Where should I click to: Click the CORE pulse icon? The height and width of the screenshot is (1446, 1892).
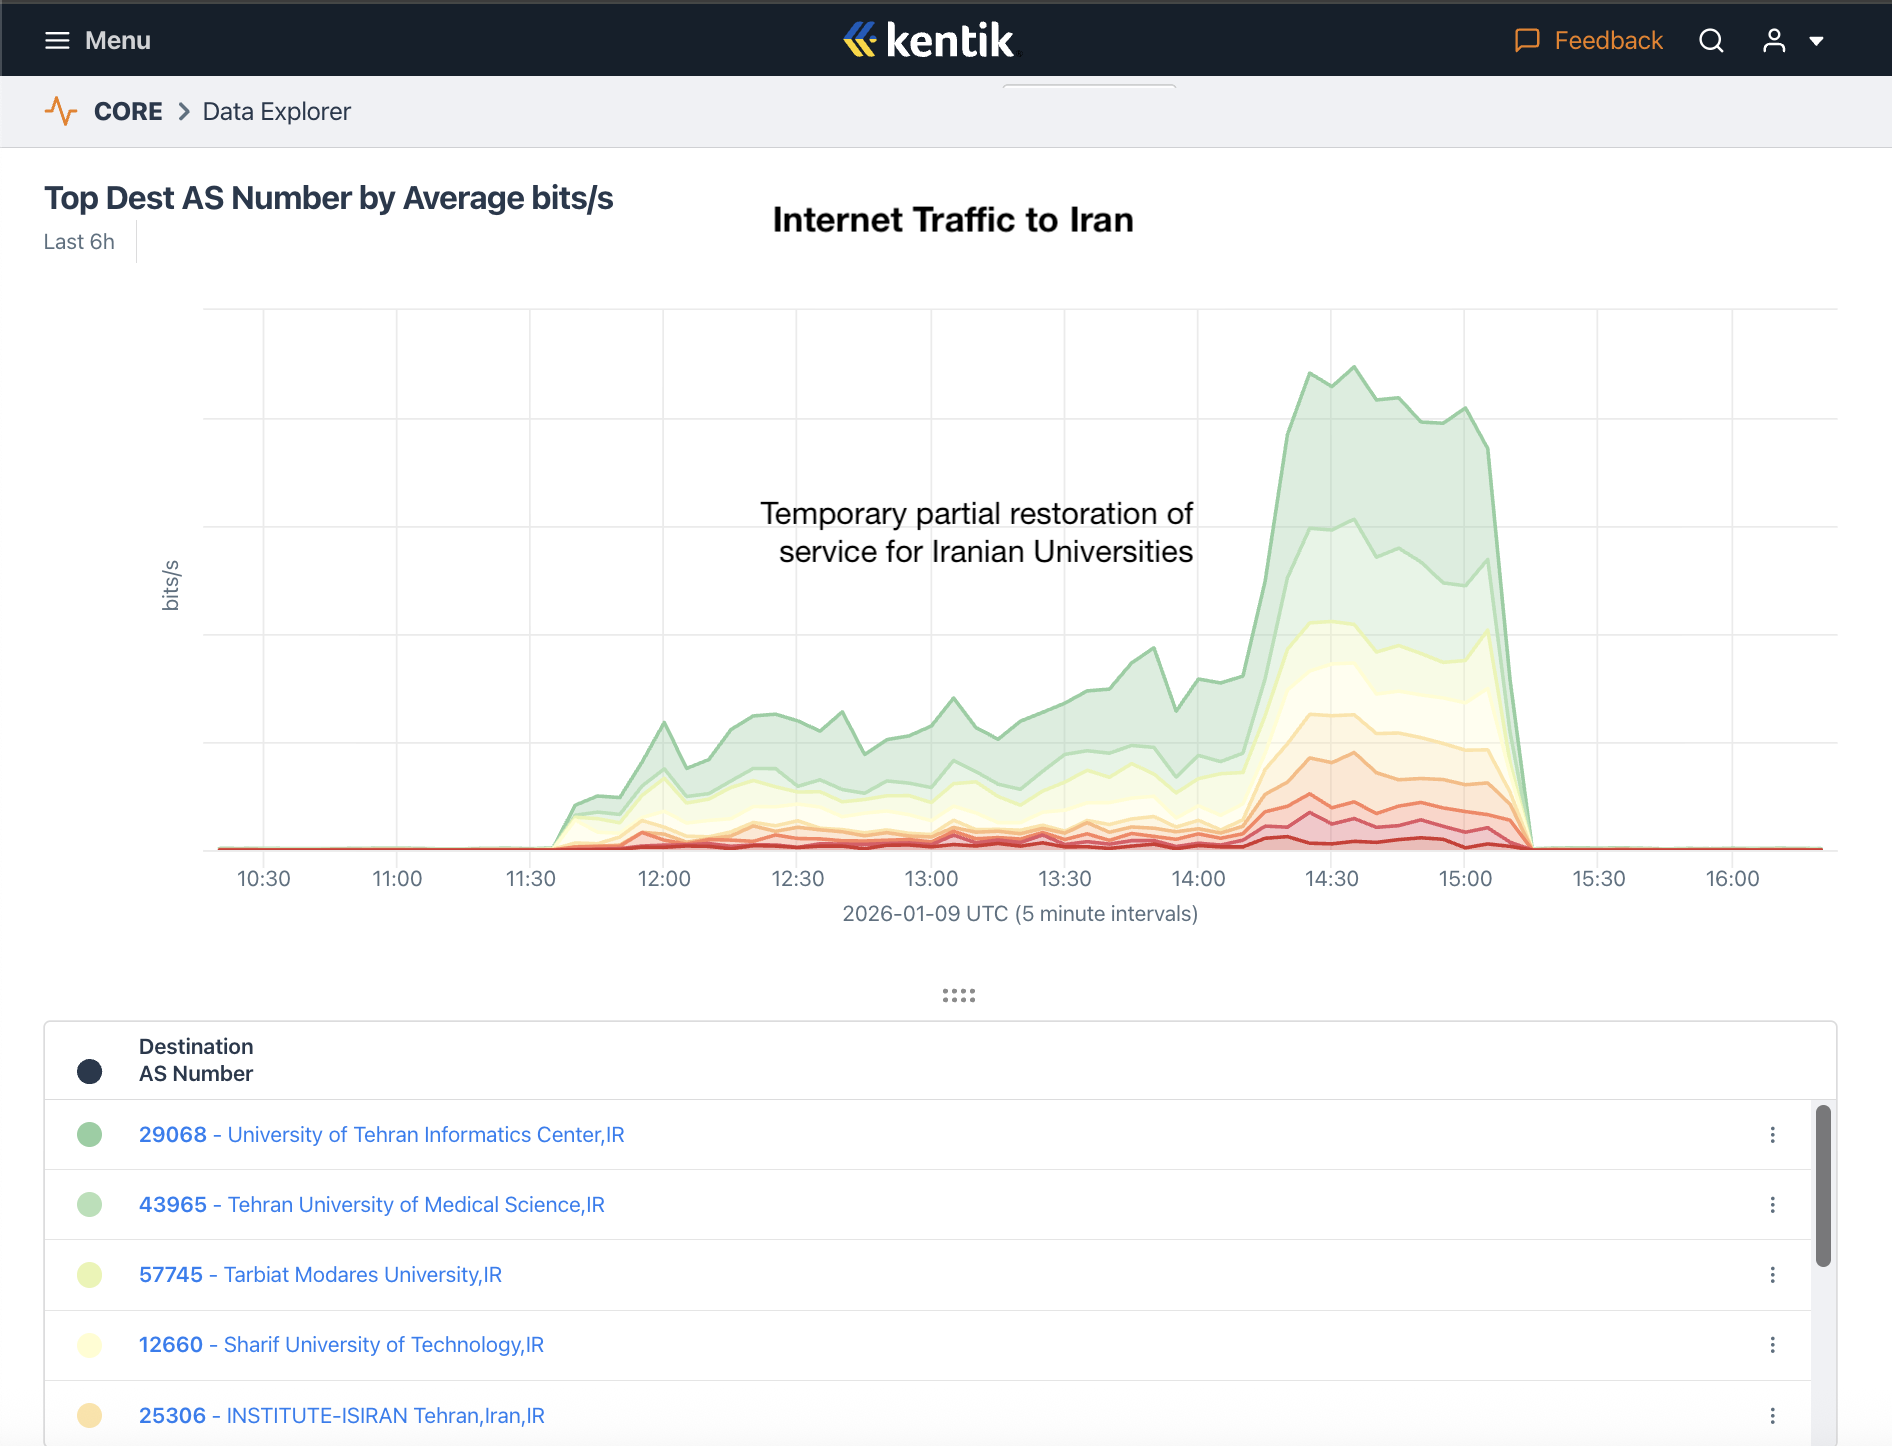(61, 111)
